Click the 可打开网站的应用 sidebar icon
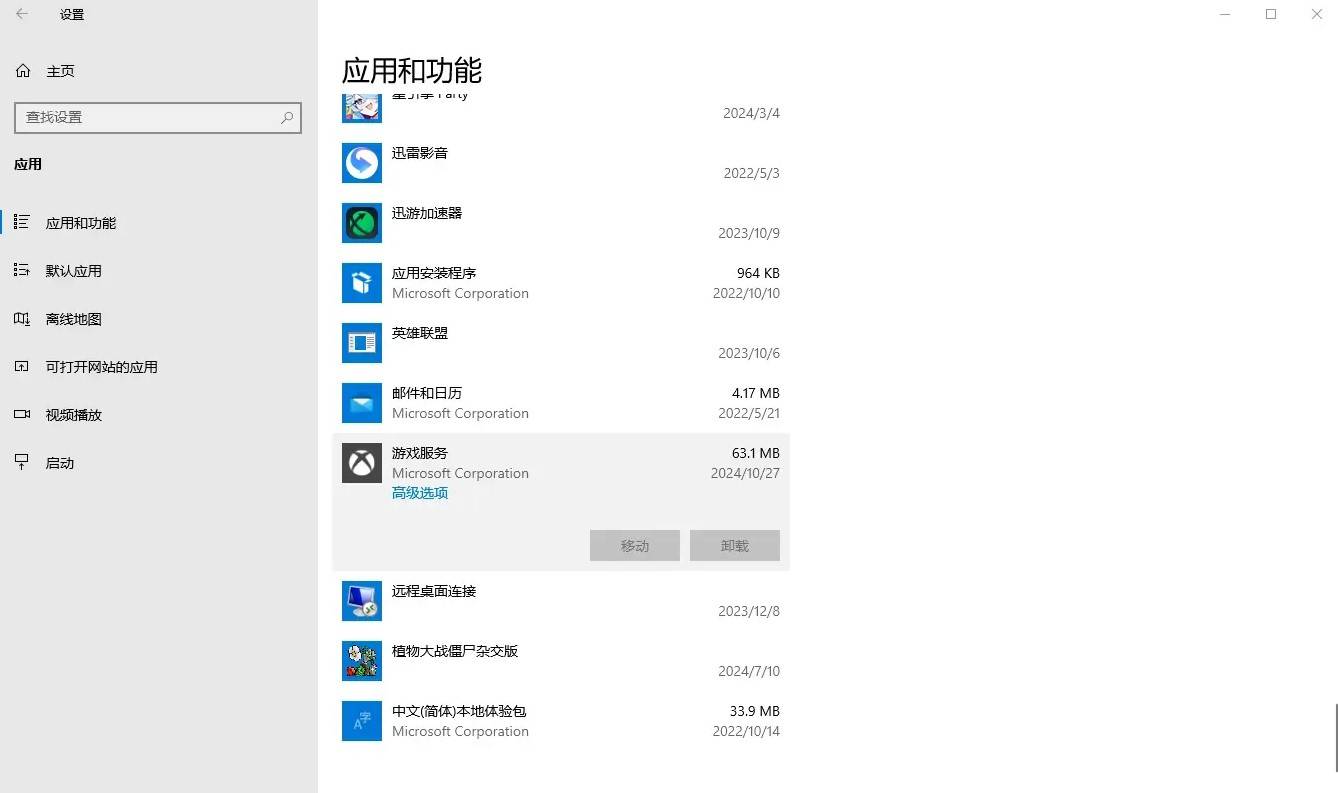This screenshot has width=1338, height=793. tap(22, 366)
